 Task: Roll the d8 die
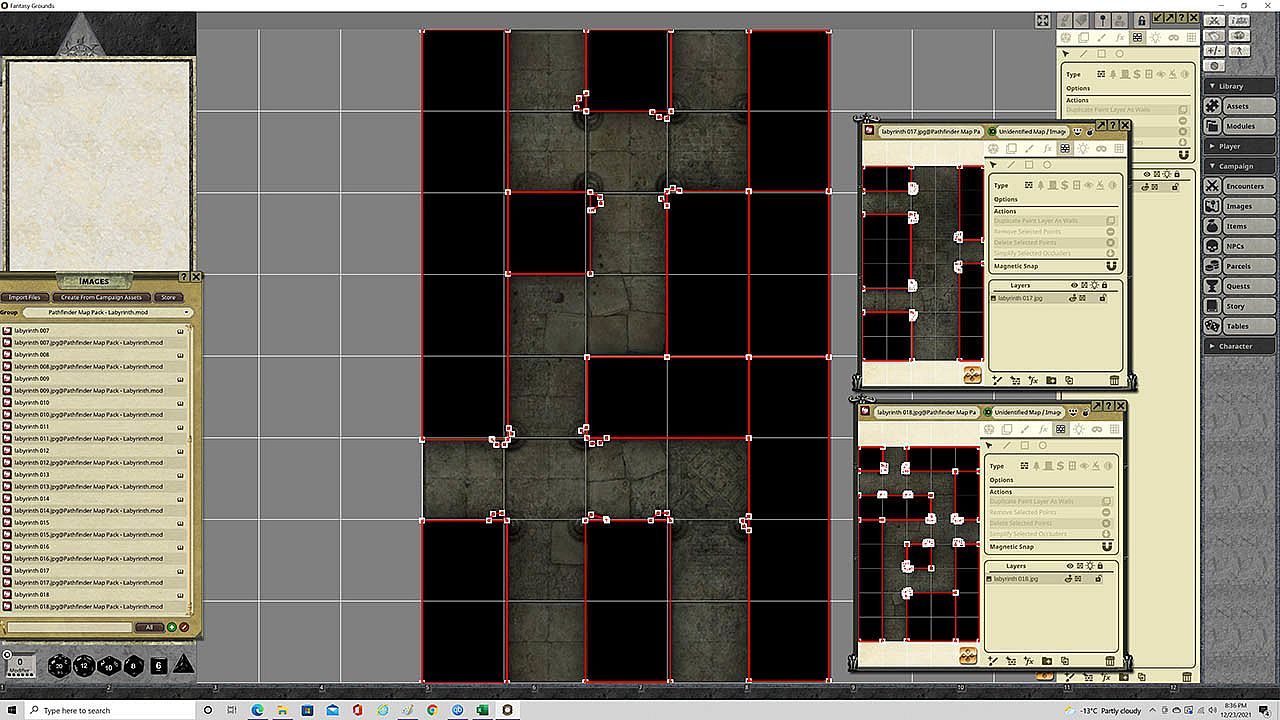click(134, 664)
